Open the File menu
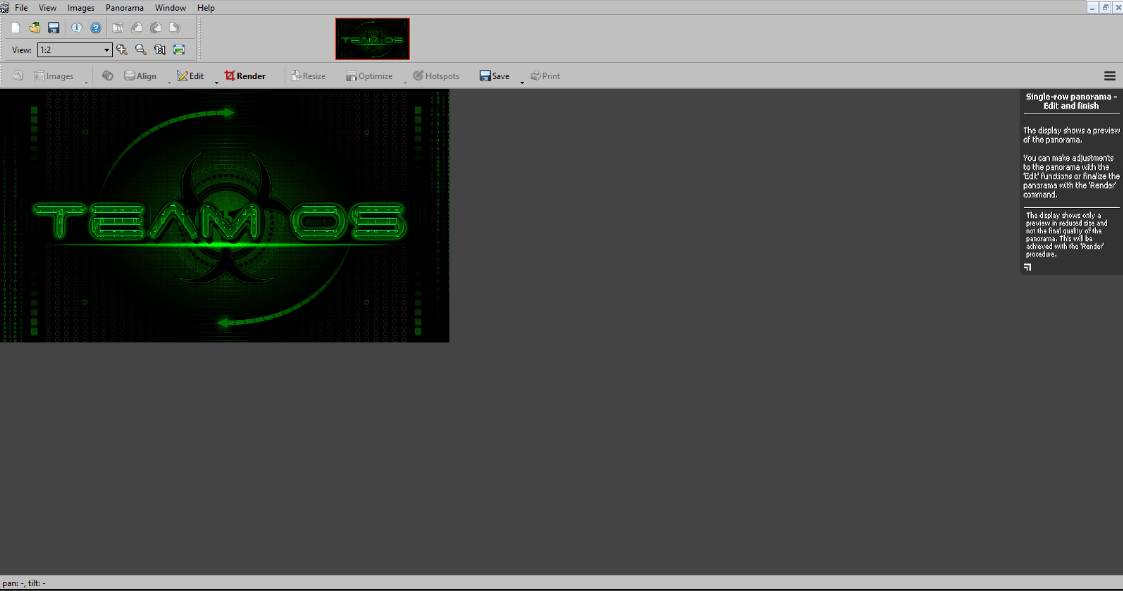Viewport: 1123px width, 591px height. click(x=21, y=8)
